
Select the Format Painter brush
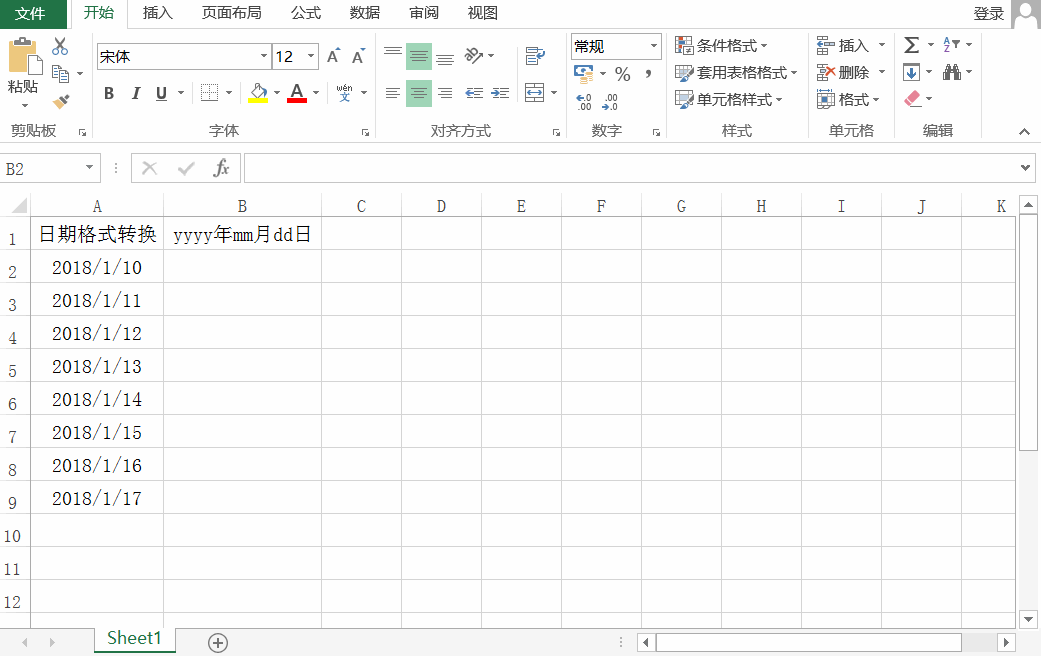(60, 102)
